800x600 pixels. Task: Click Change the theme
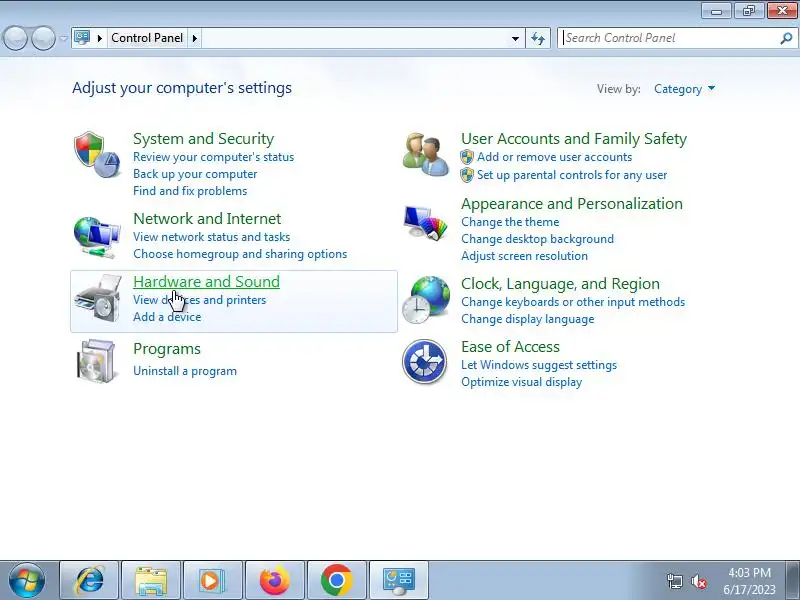point(510,222)
